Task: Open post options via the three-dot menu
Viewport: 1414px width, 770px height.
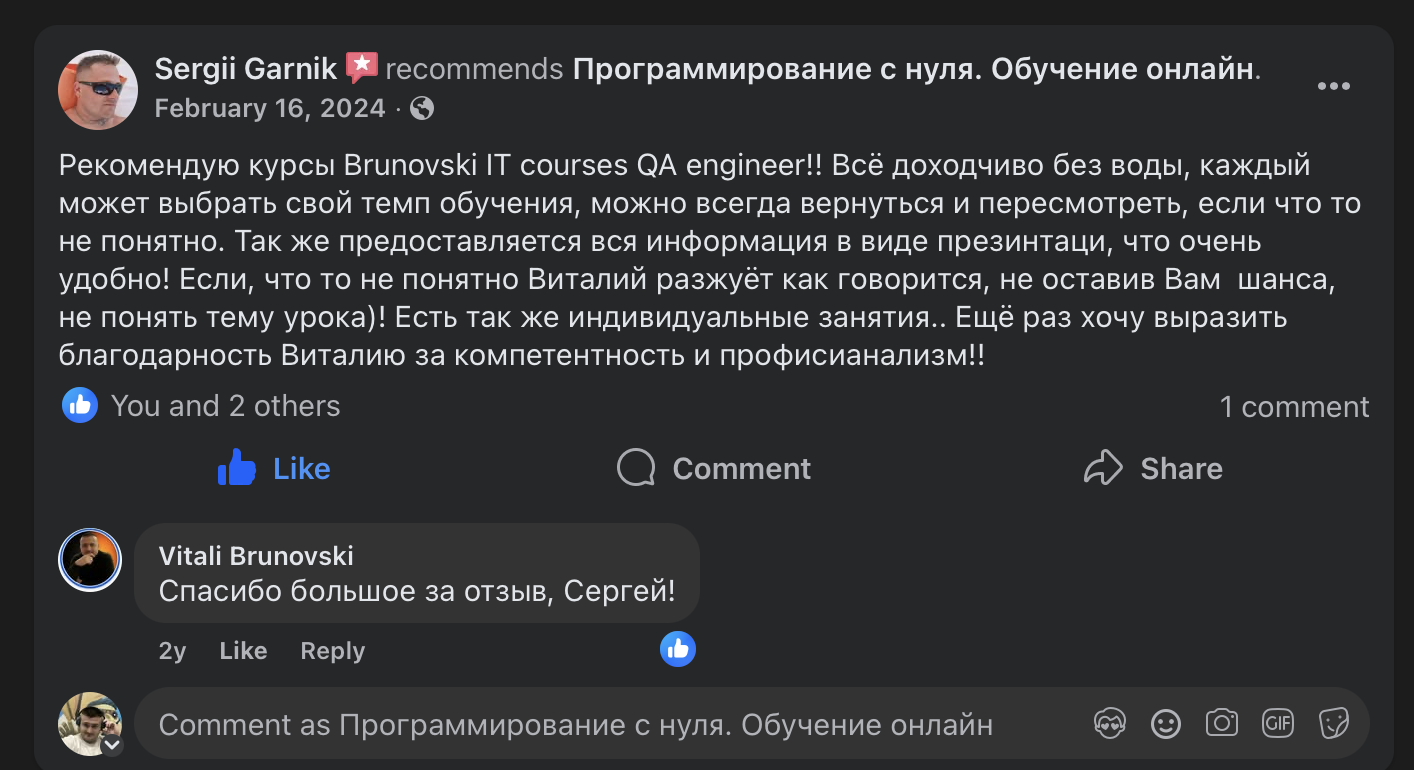Action: [1333, 86]
